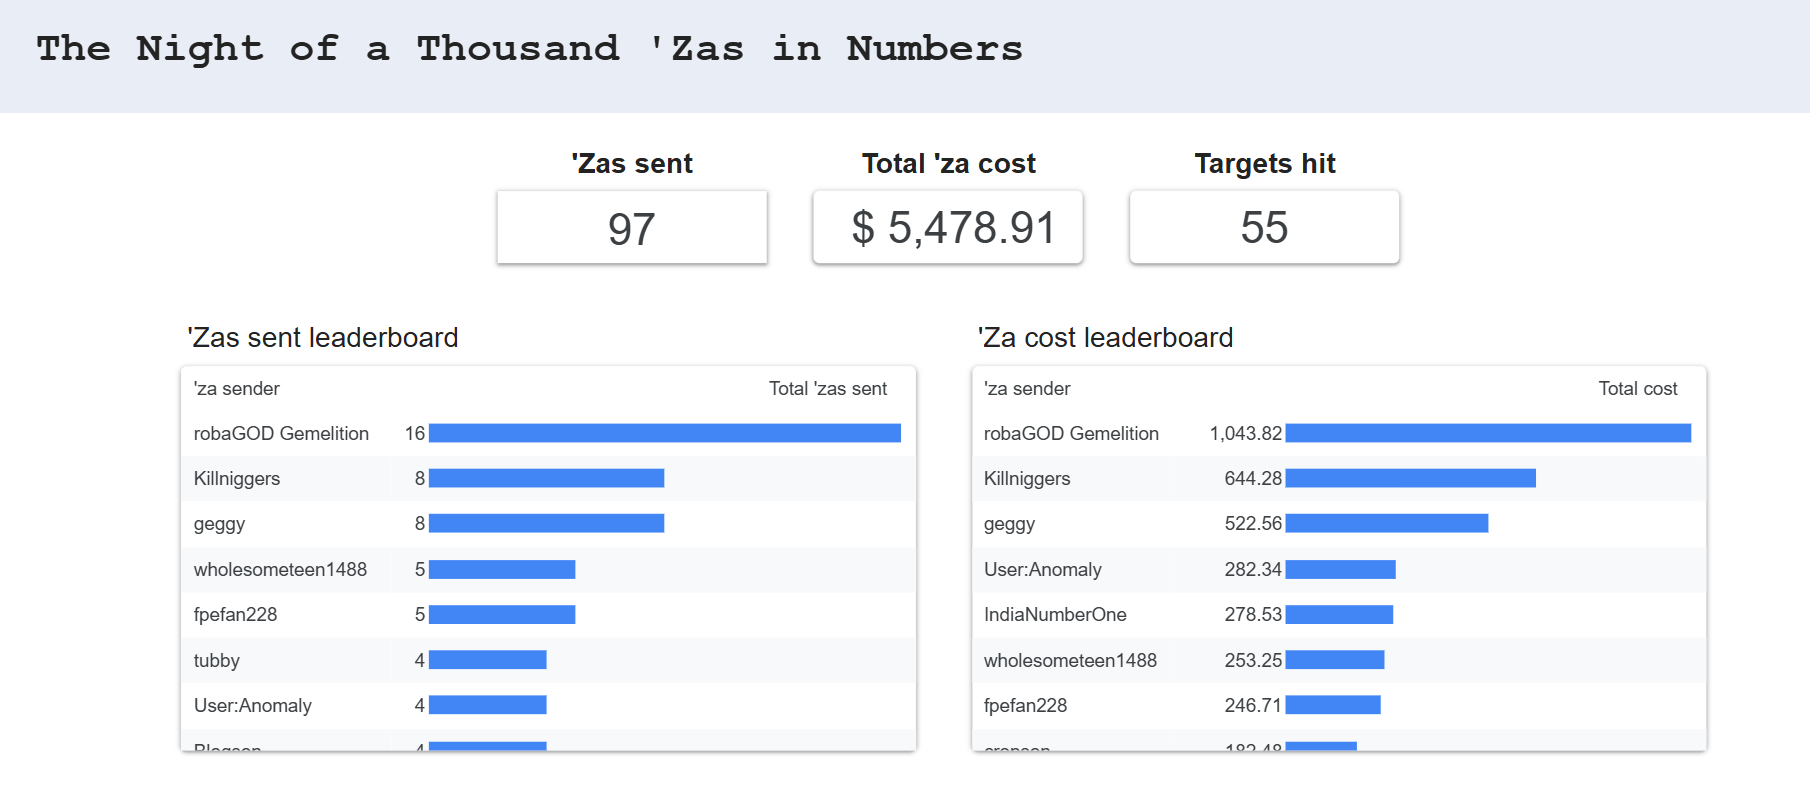Select robaGOD Gemelition in 'Zas sent leaderboard
The height and width of the screenshot is (785, 1810).
[281, 434]
